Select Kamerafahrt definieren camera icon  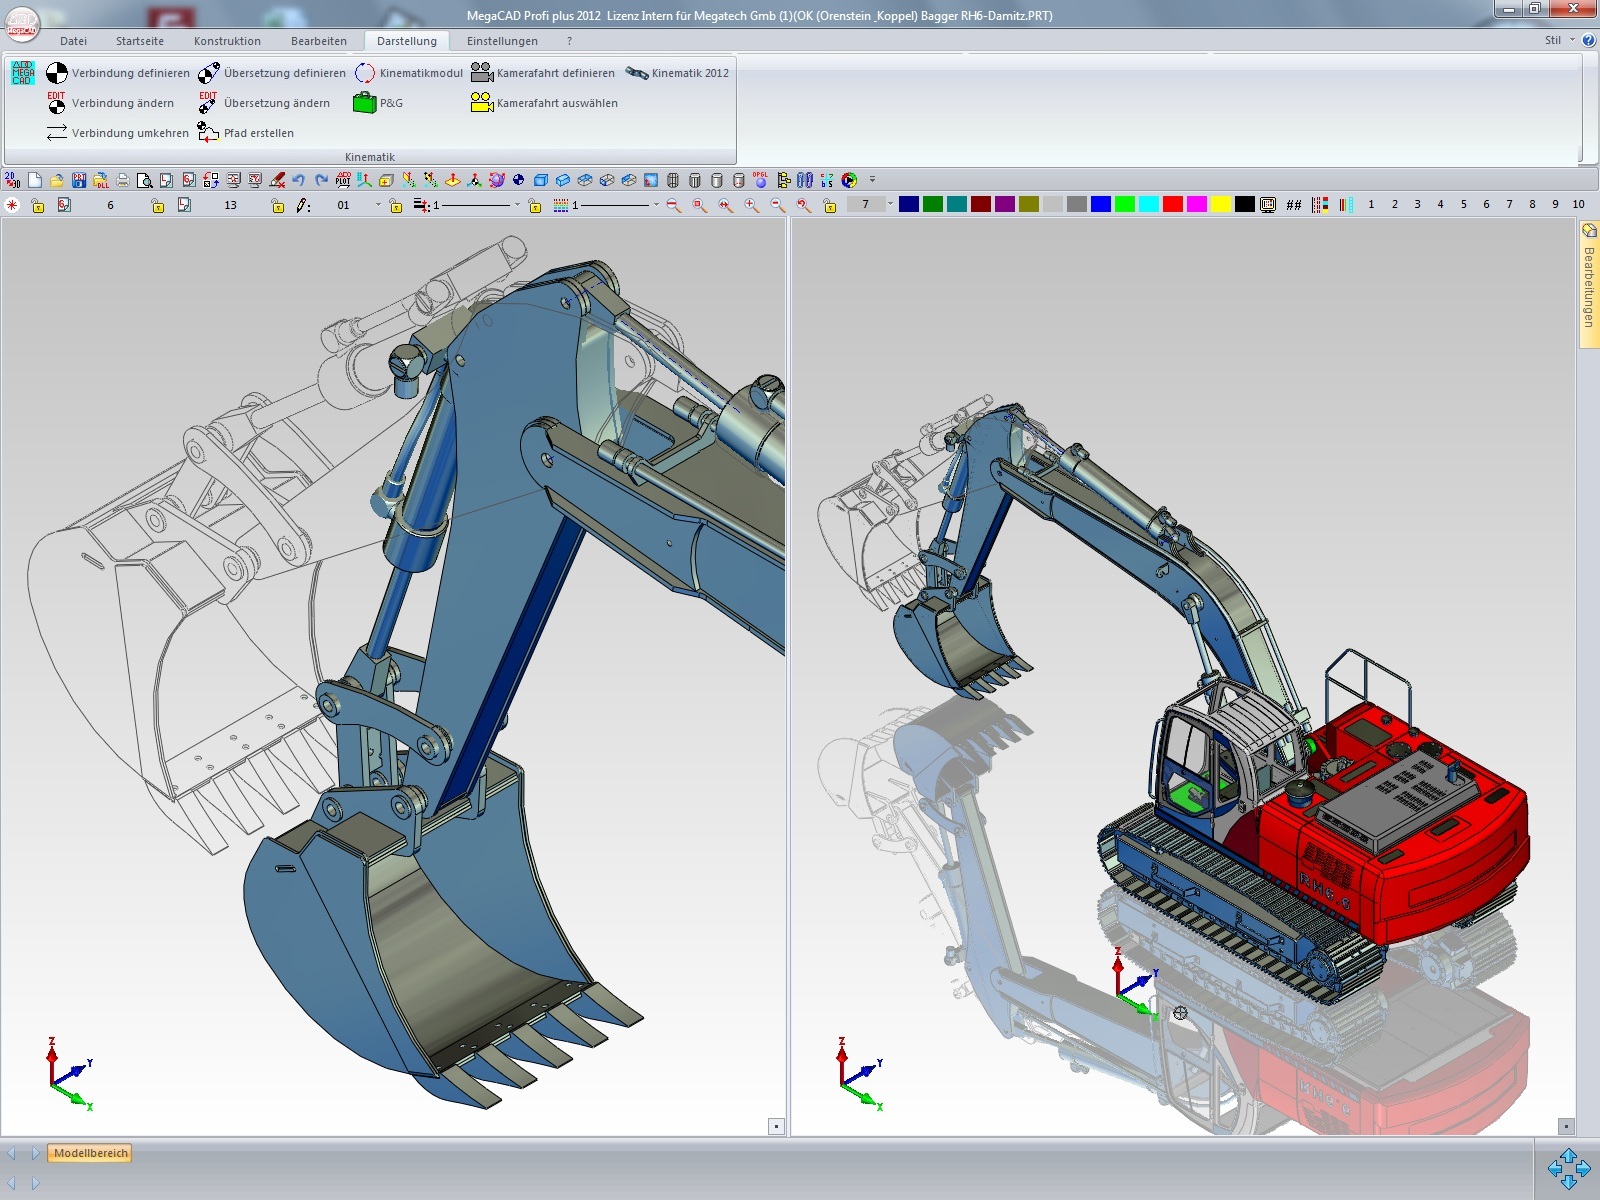pos(482,73)
